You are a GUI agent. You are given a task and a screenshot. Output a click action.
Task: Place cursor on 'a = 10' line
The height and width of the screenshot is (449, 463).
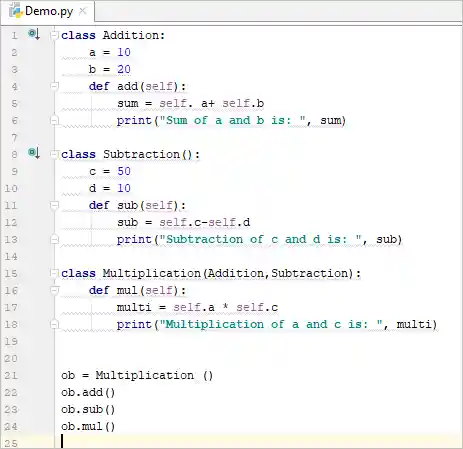coord(110,52)
